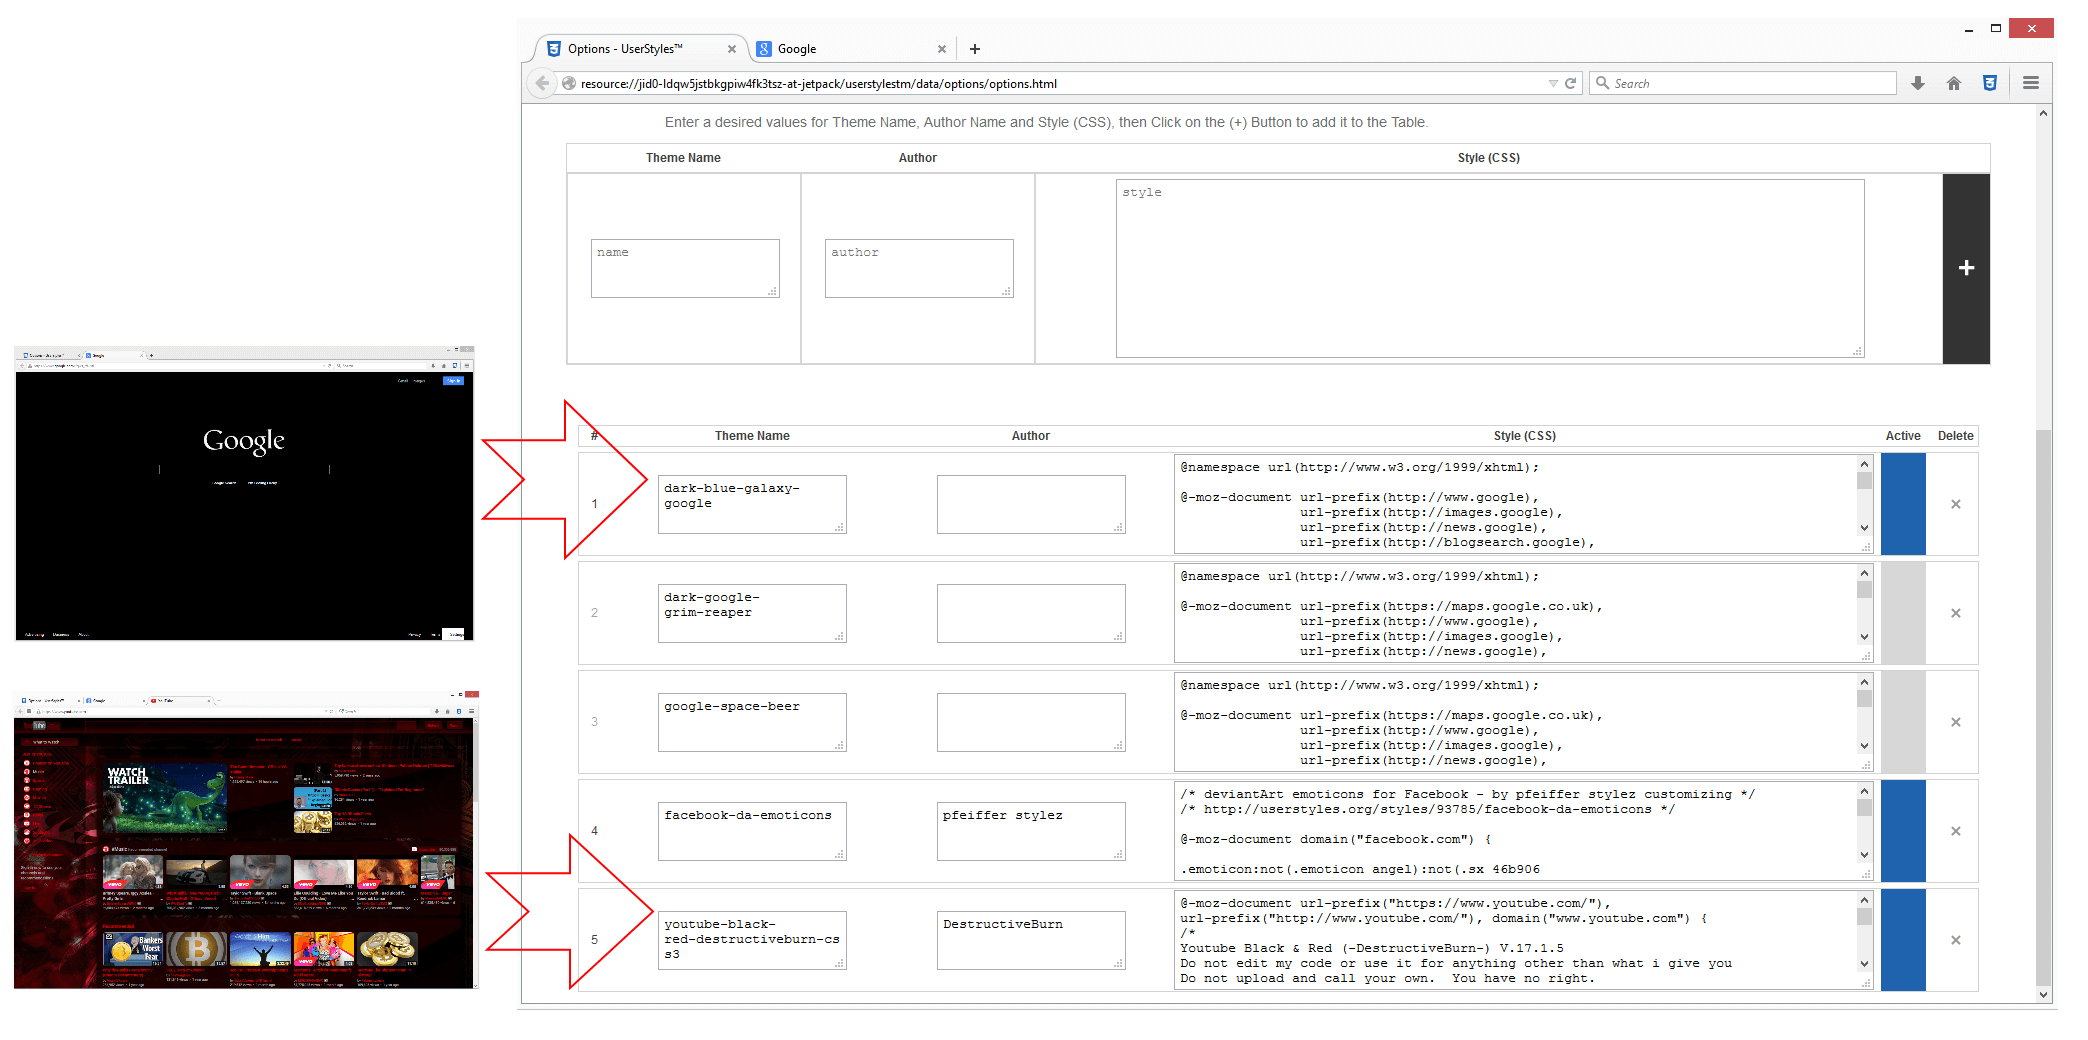
Task: Click the page scrollbar down arrow
Action: coord(2044,995)
